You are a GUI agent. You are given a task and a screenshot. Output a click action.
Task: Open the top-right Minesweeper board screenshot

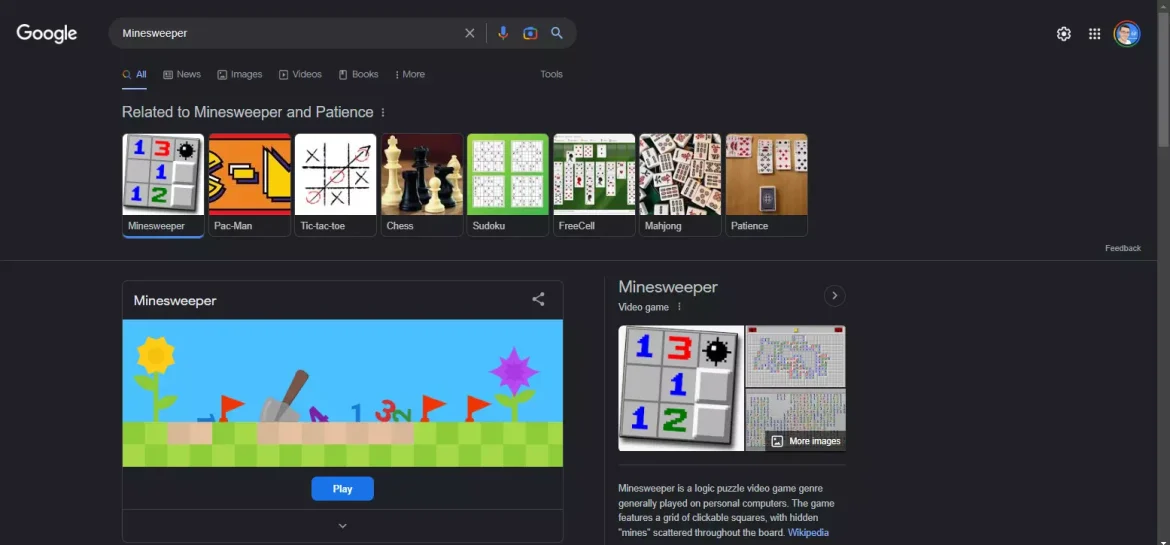[x=795, y=356]
